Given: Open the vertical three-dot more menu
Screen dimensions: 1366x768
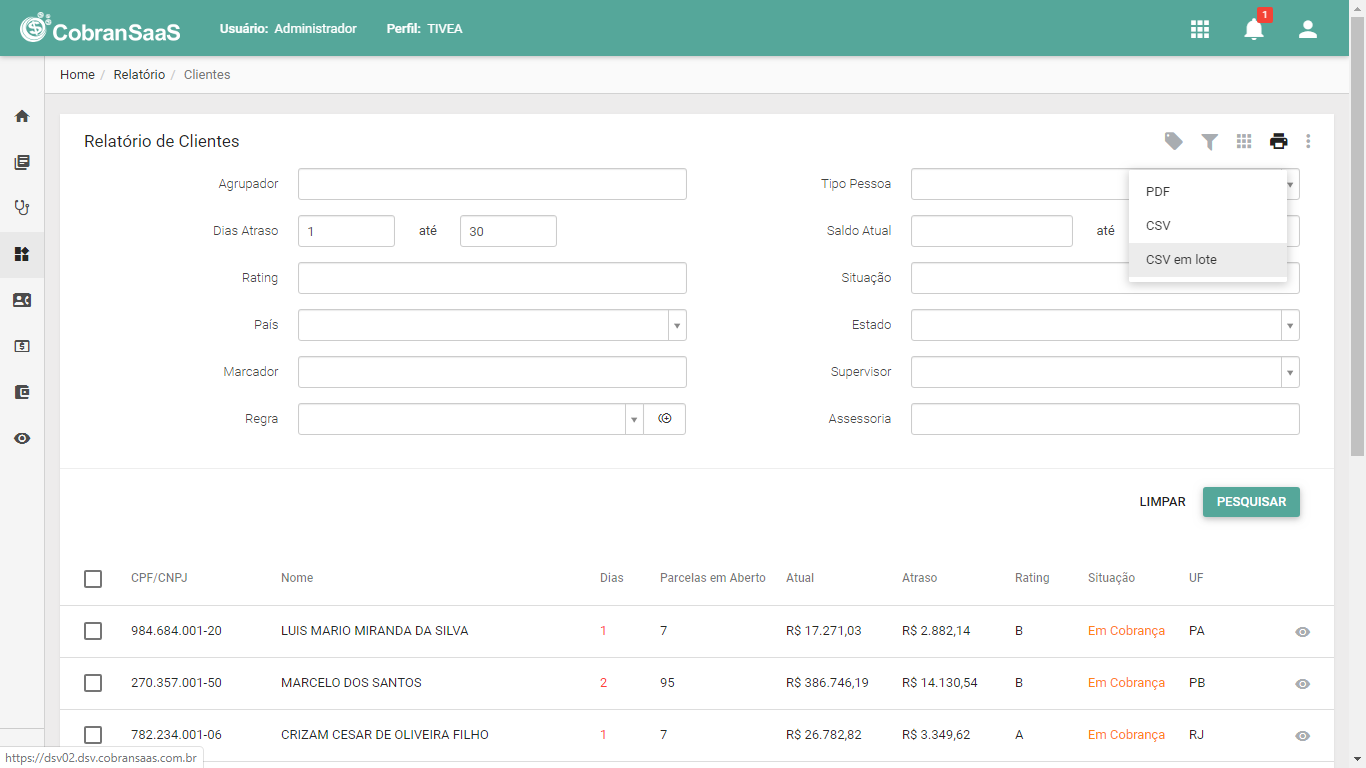Looking at the screenshot, I should point(1308,141).
